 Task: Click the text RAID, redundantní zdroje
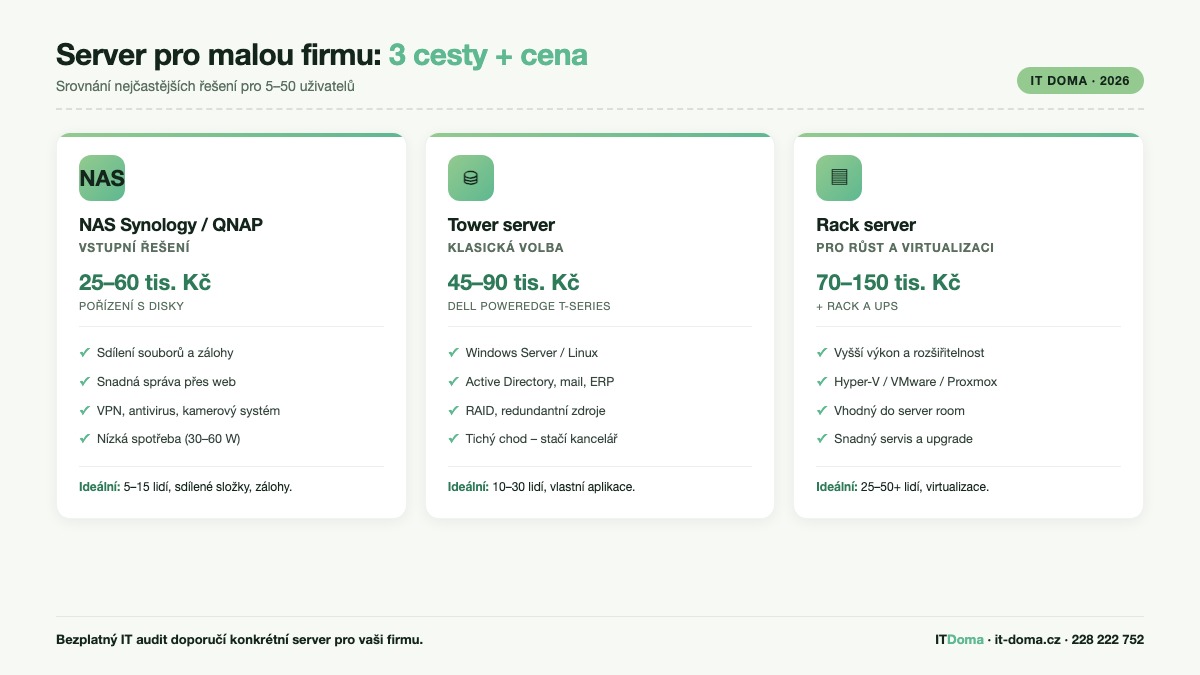536,411
